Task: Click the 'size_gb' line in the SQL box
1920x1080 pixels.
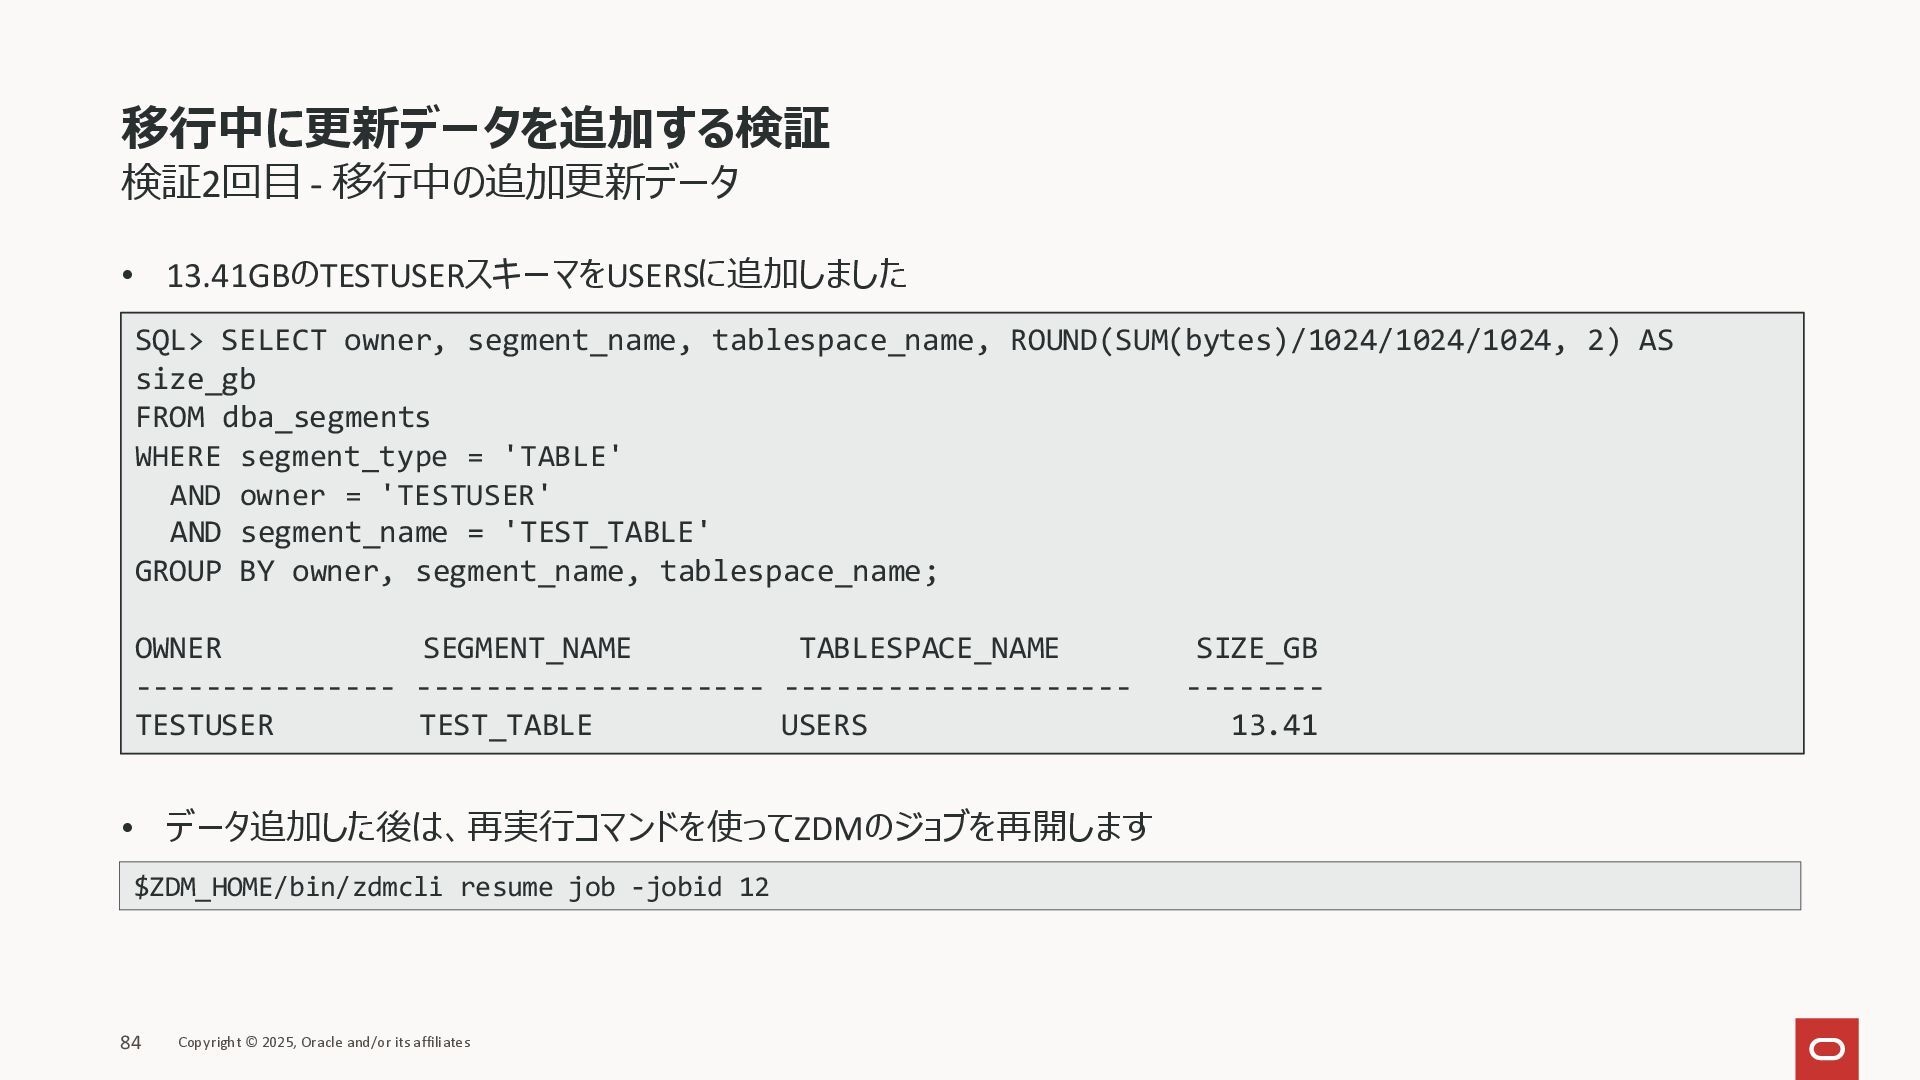Action: tap(195, 380)
